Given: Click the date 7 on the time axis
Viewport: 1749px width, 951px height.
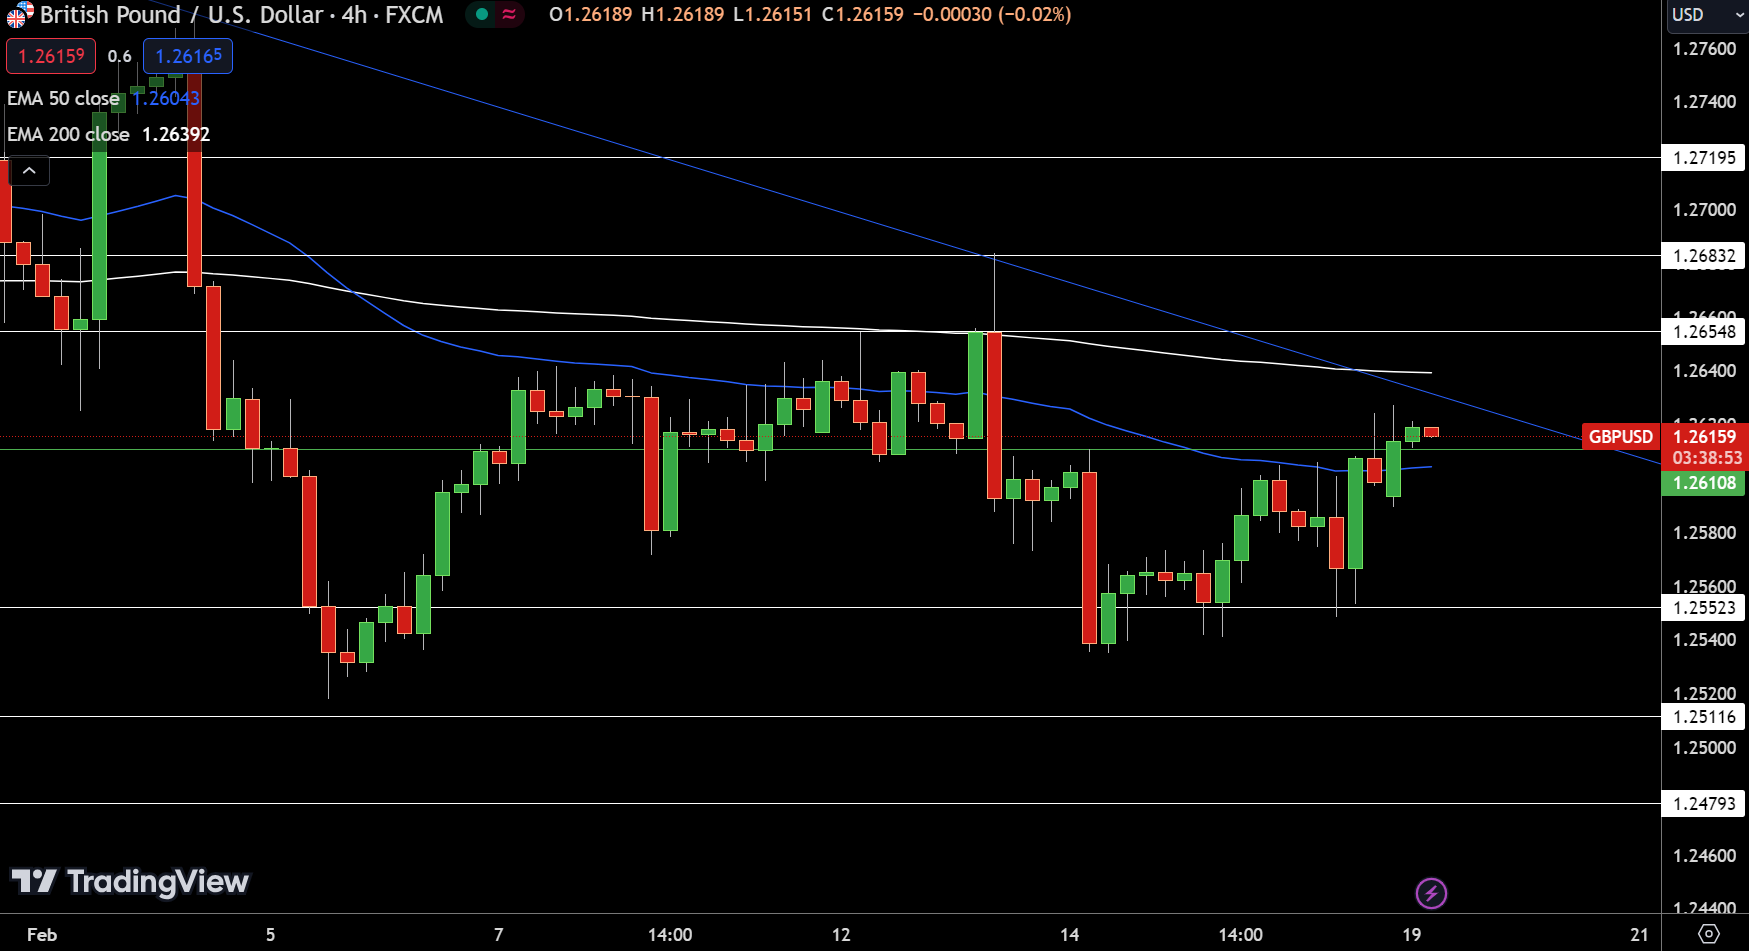Looking at the screenshot, I should pyautogui.click(x=499, y=935).
